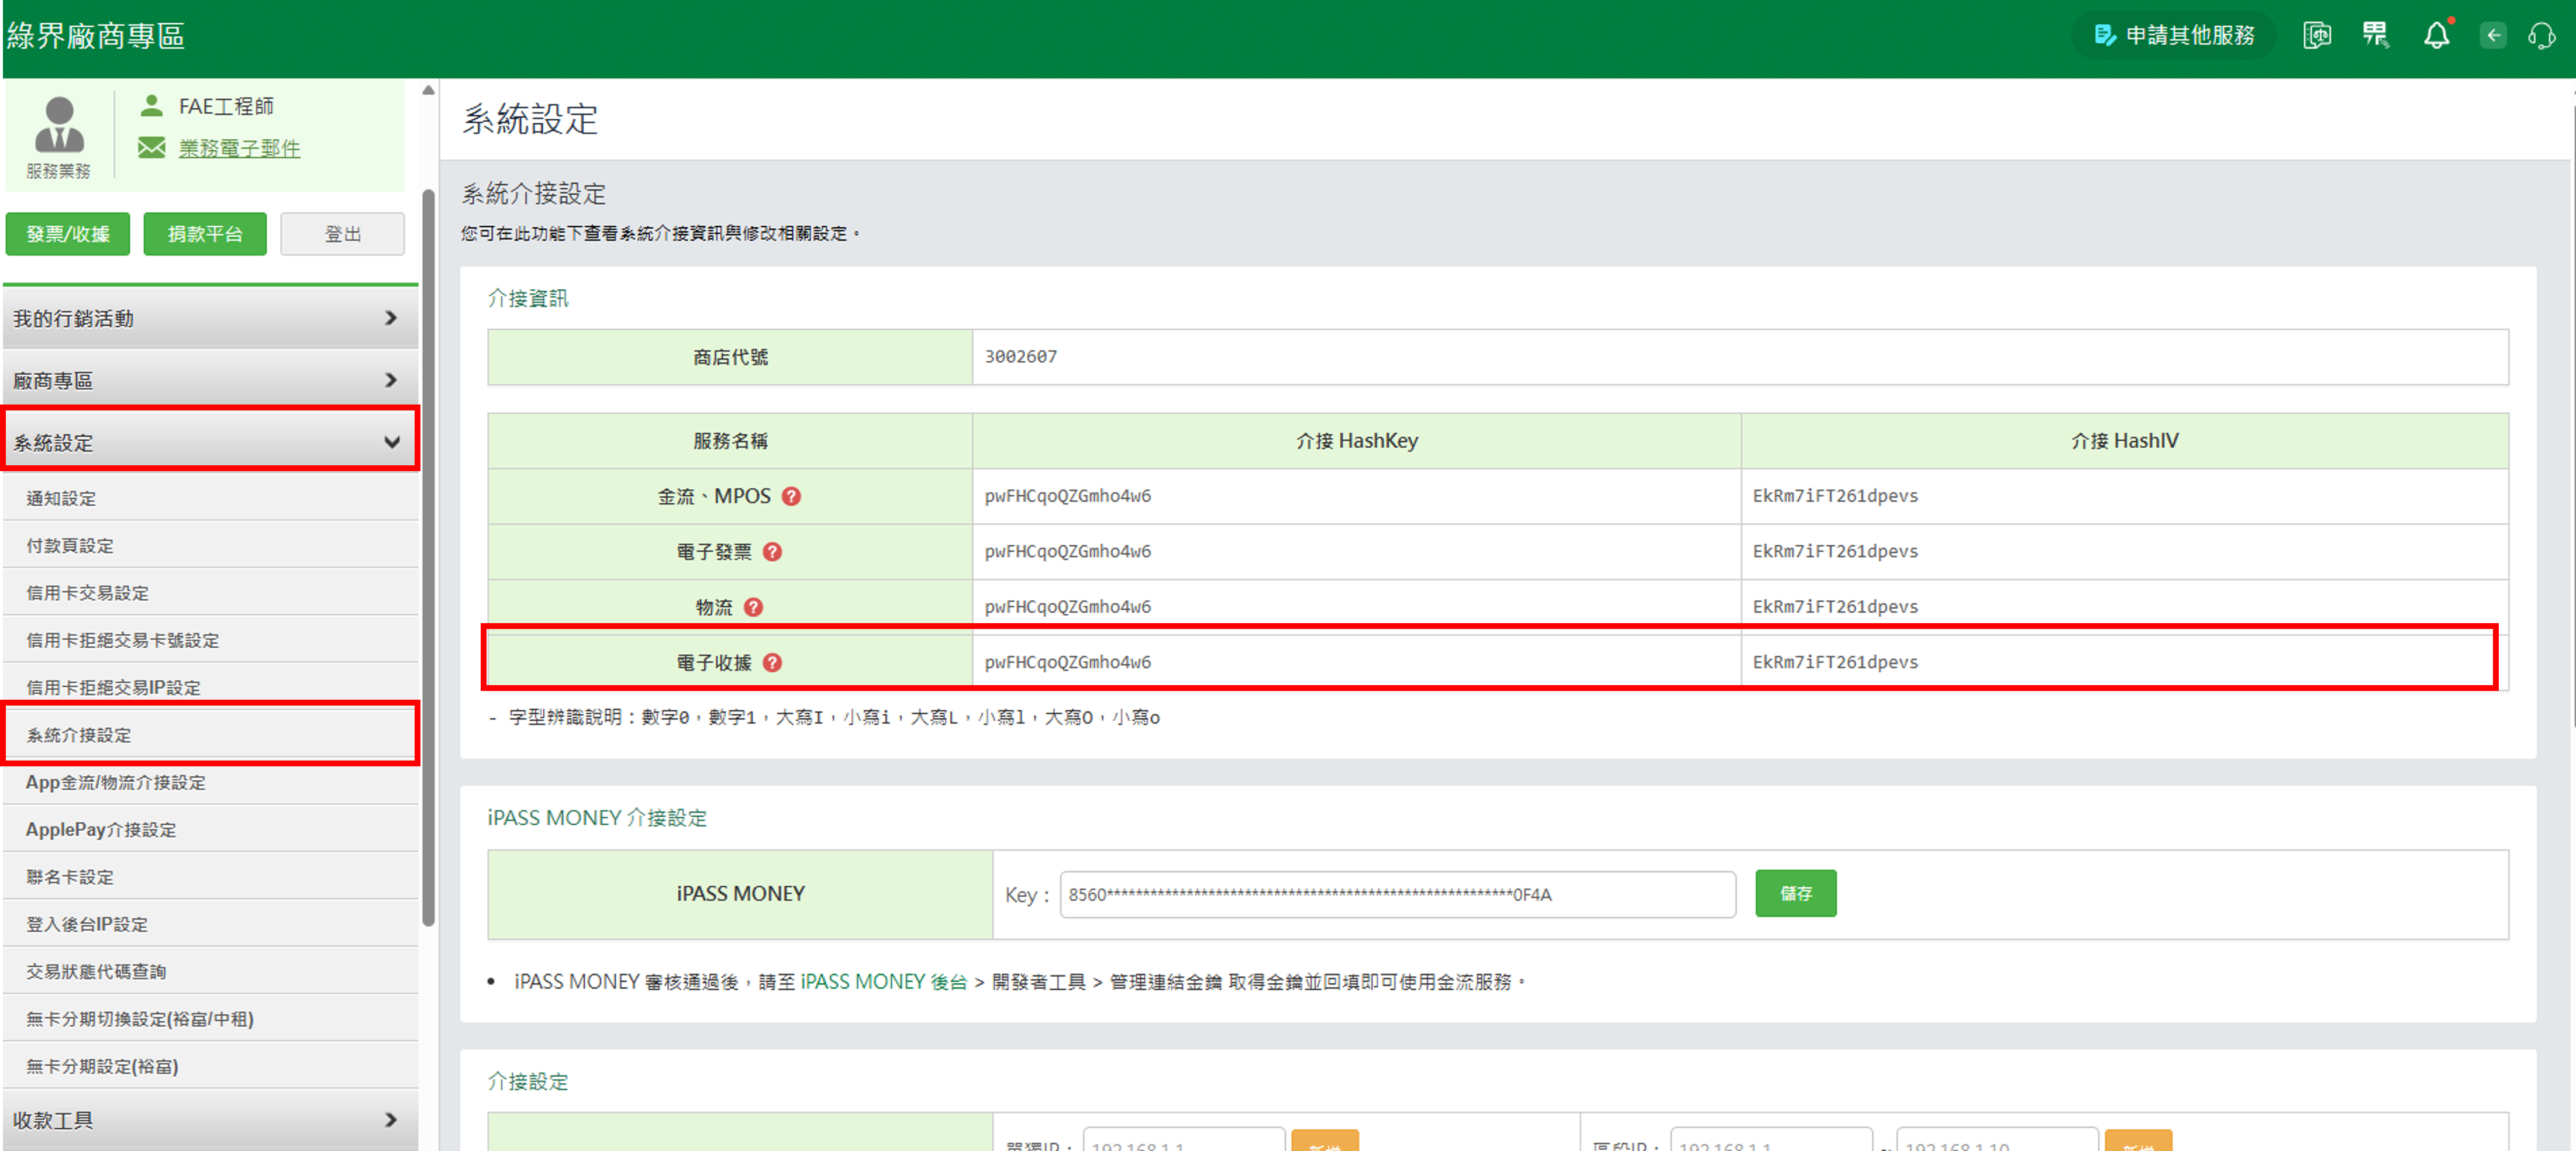Click the back arrow icon in header
Image resolution: width=2576 pixels, height=1151 pixels.
2493,36
